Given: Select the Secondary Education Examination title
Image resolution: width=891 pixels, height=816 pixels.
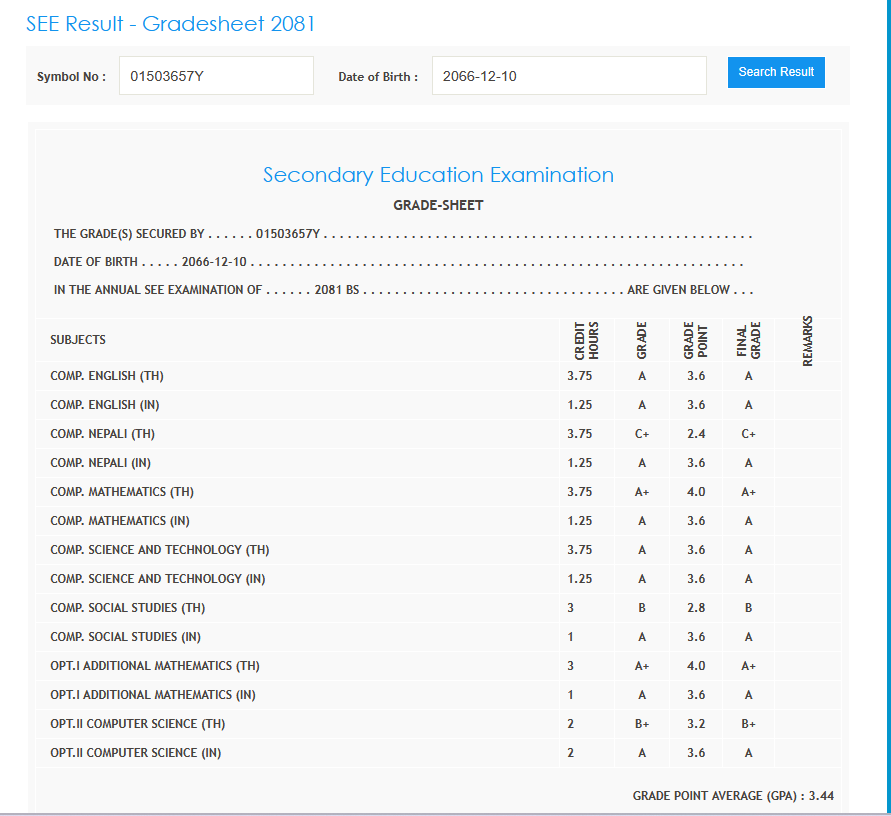Looking at the screenshot, I should [x=438, y=175].
